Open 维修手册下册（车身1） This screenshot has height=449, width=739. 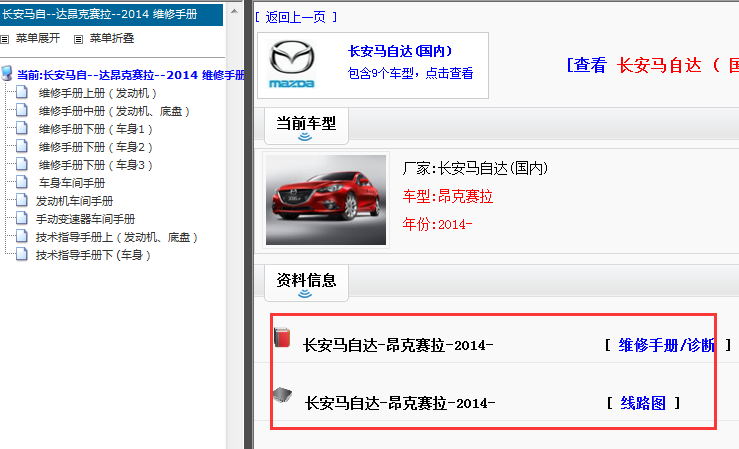coord(96,129)
